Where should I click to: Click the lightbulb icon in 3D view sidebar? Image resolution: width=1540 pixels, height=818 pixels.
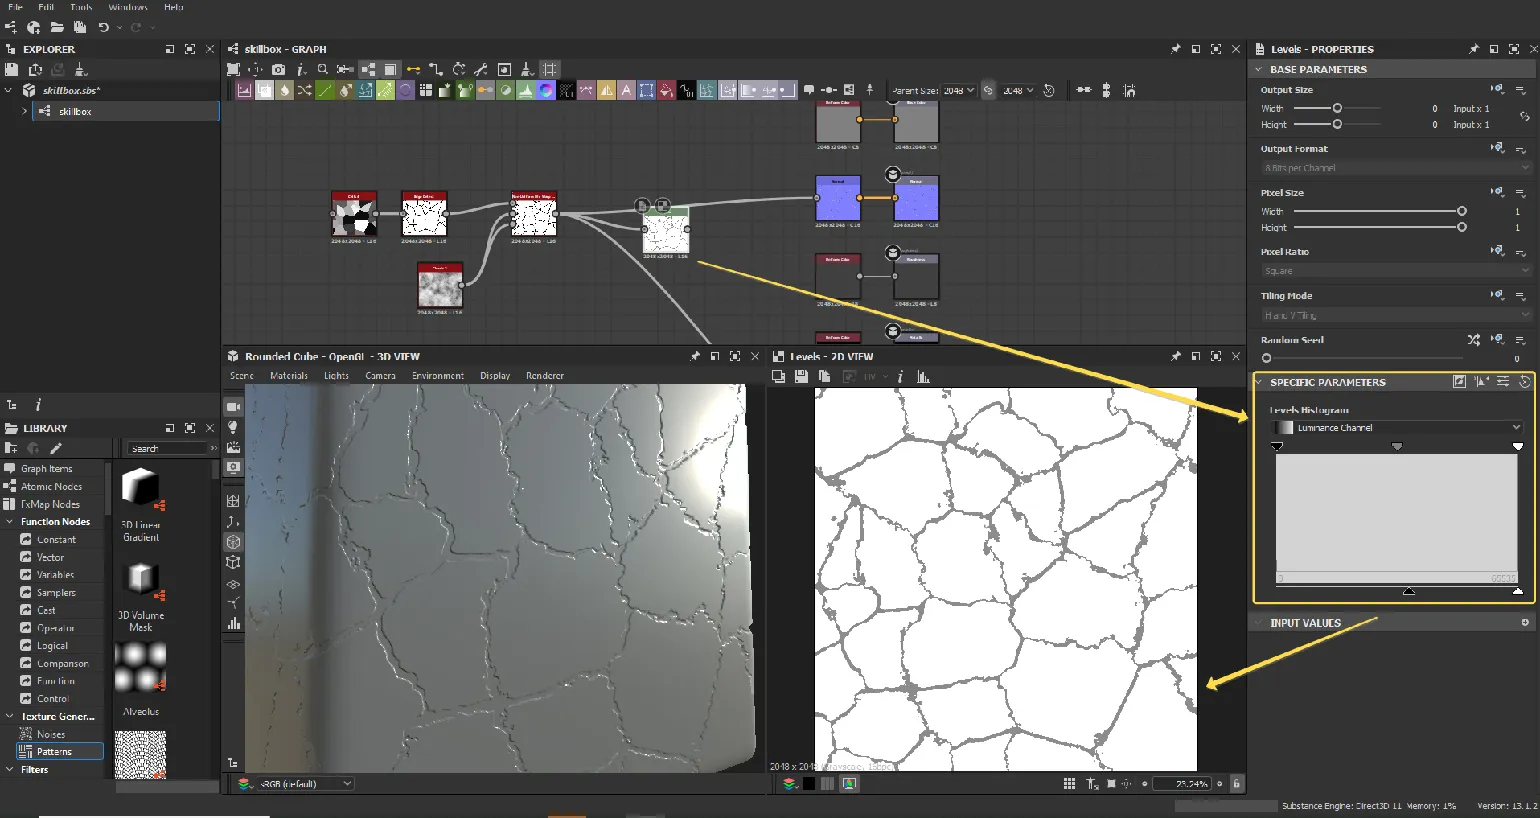(x=233, y=427)
